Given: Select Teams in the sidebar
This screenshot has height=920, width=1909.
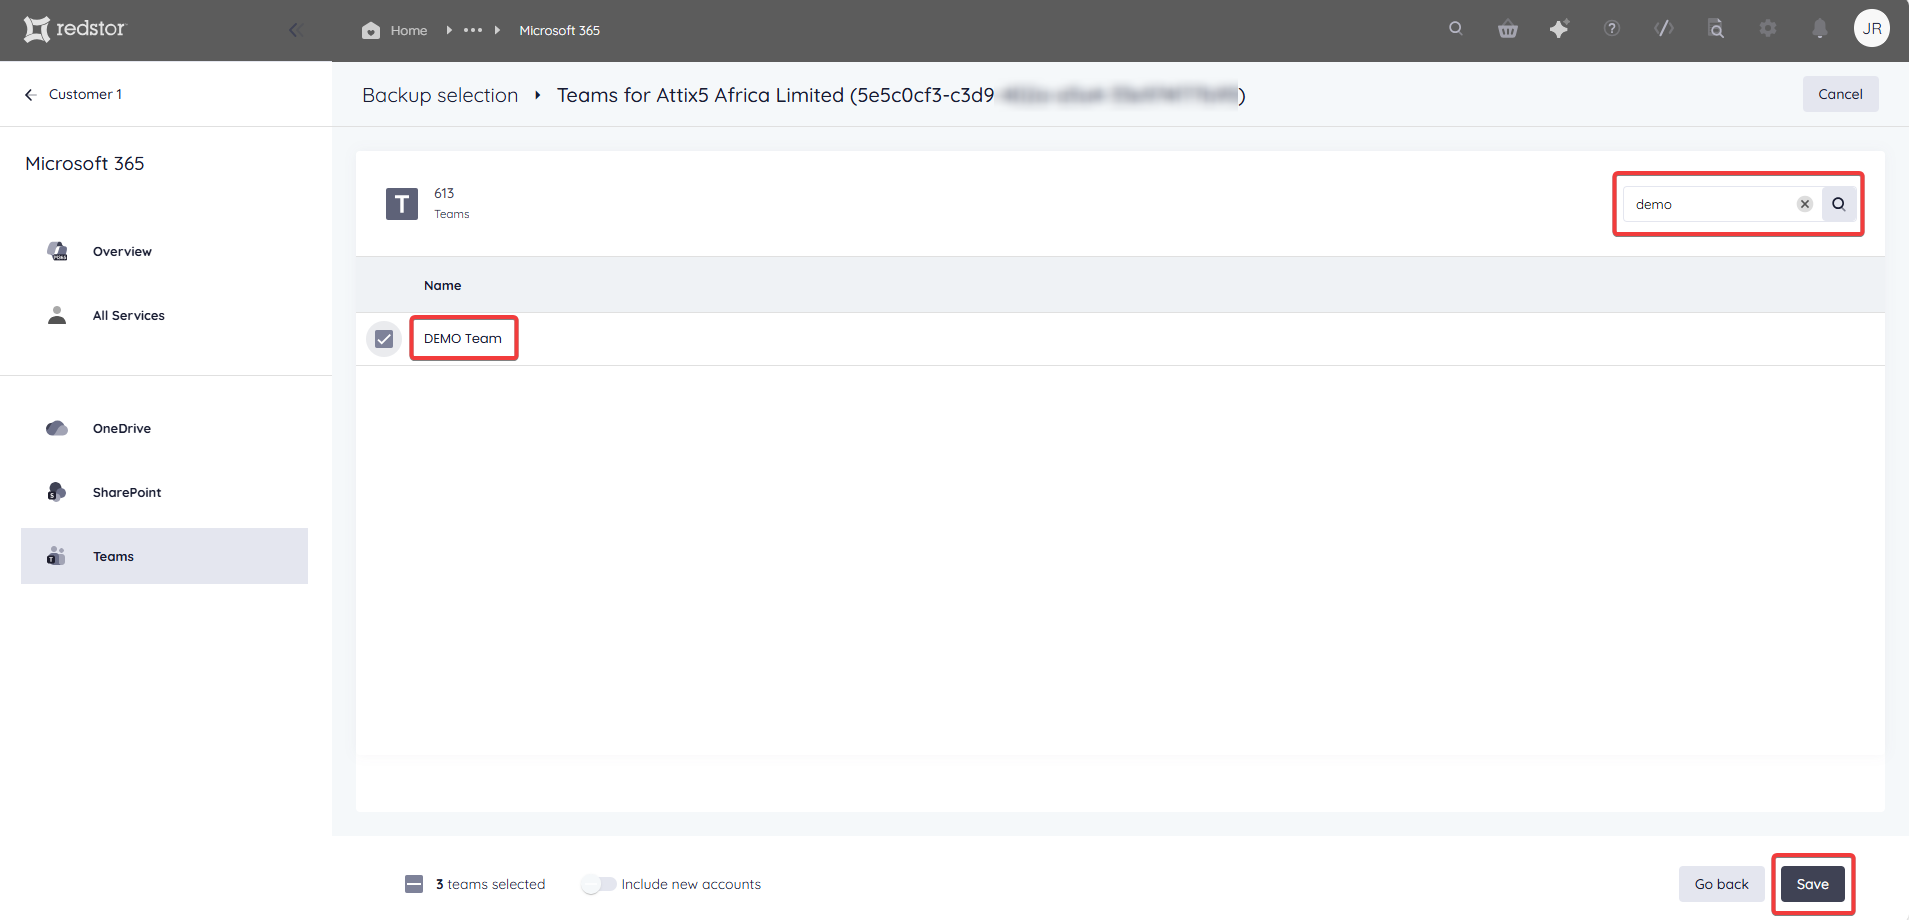Looking at the screenshot, I should point(164,556).
